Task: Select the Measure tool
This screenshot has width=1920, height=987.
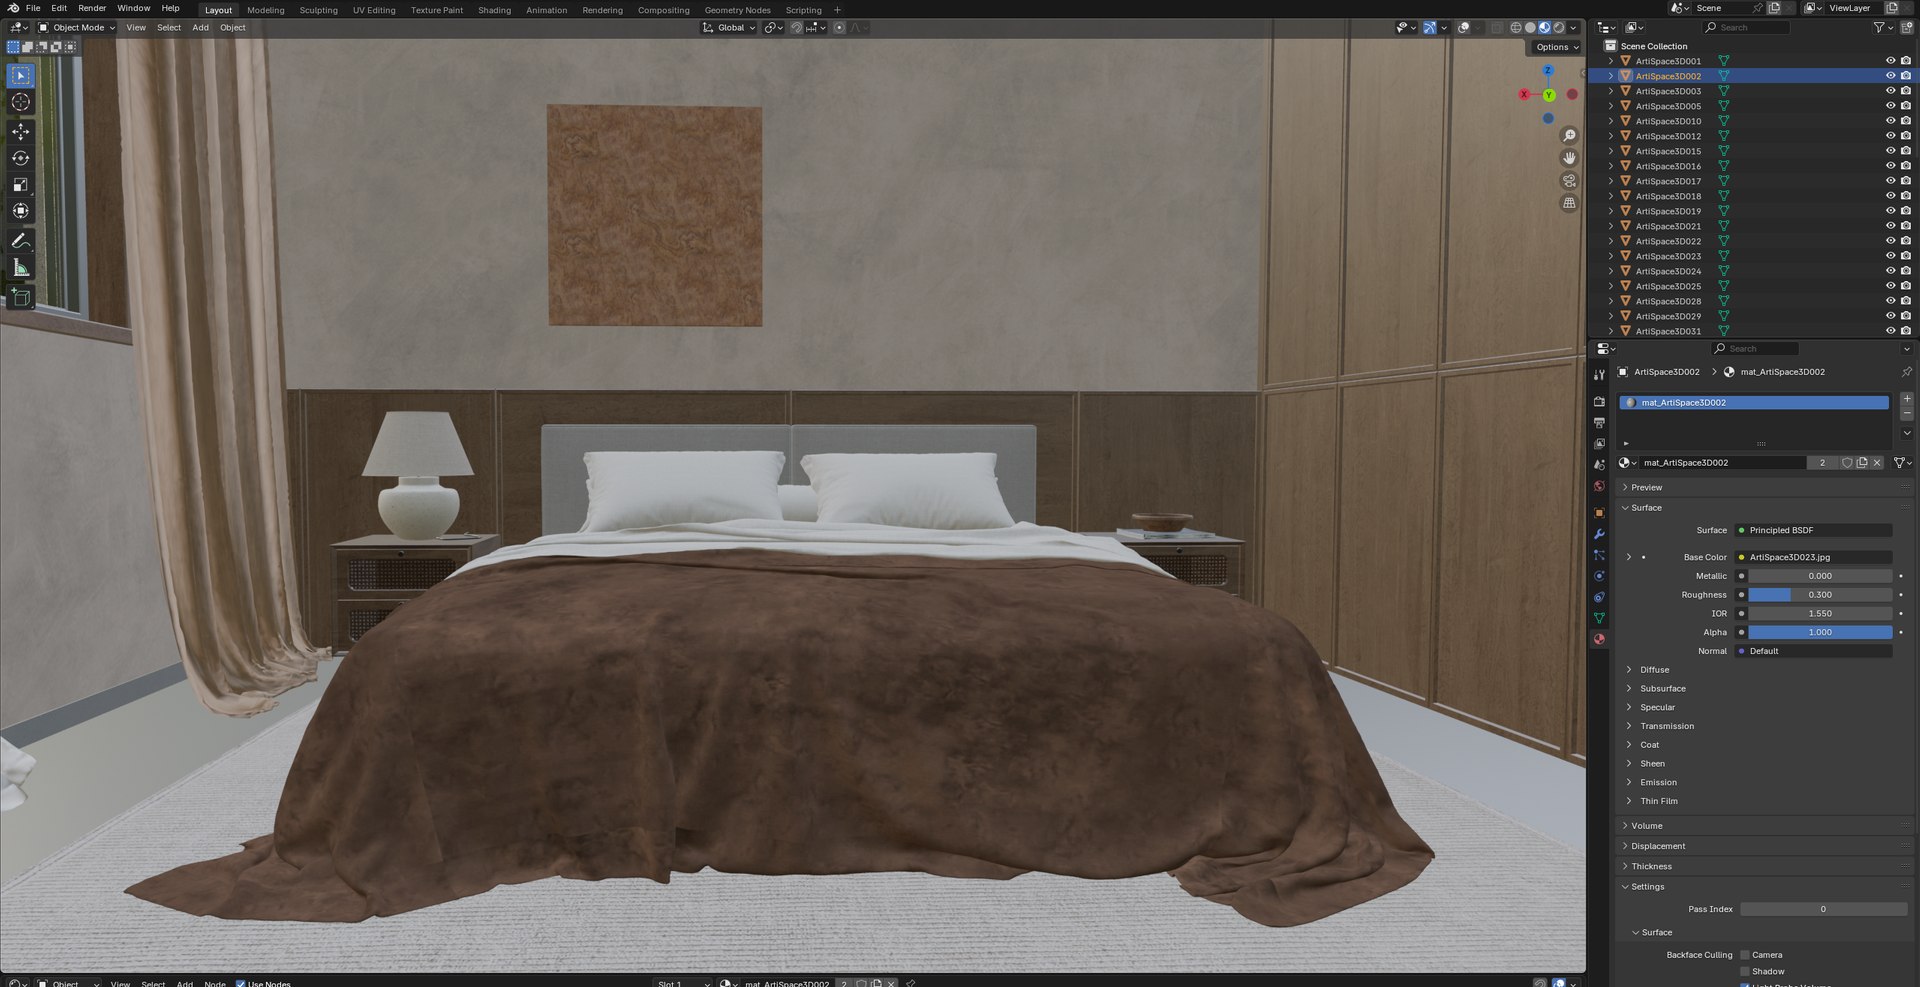Action: click(20, 267)
